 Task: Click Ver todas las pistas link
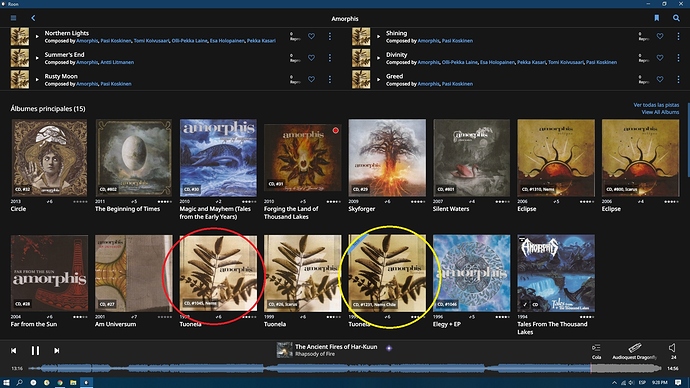click(x=656, y=105)
